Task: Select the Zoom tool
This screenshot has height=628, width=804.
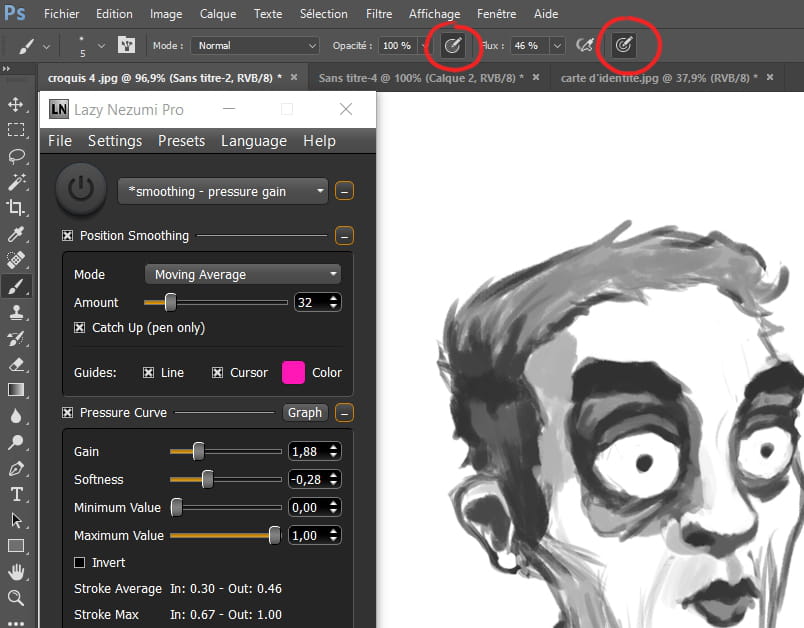Action: [x=16, y=598]
